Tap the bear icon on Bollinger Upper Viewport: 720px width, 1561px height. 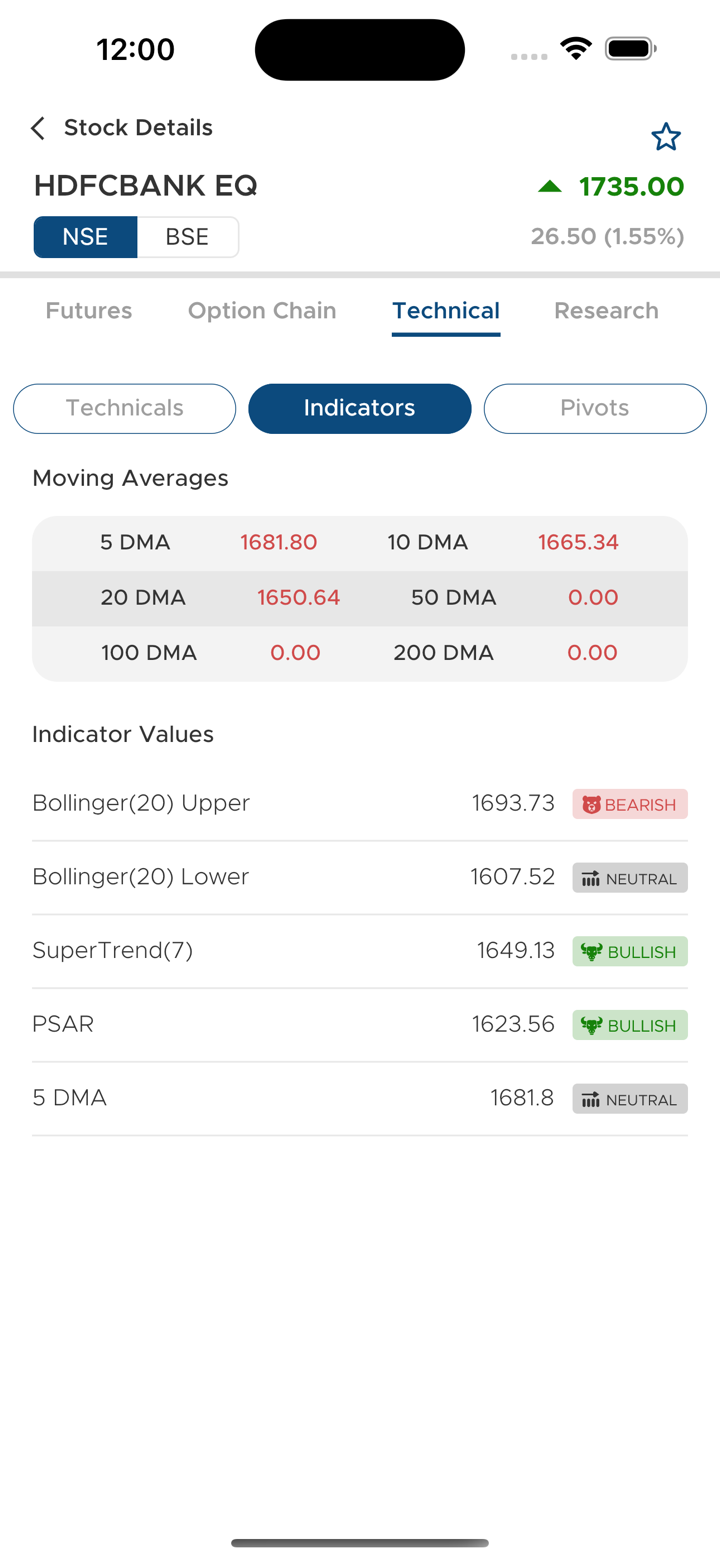click(x=592, y=805)
